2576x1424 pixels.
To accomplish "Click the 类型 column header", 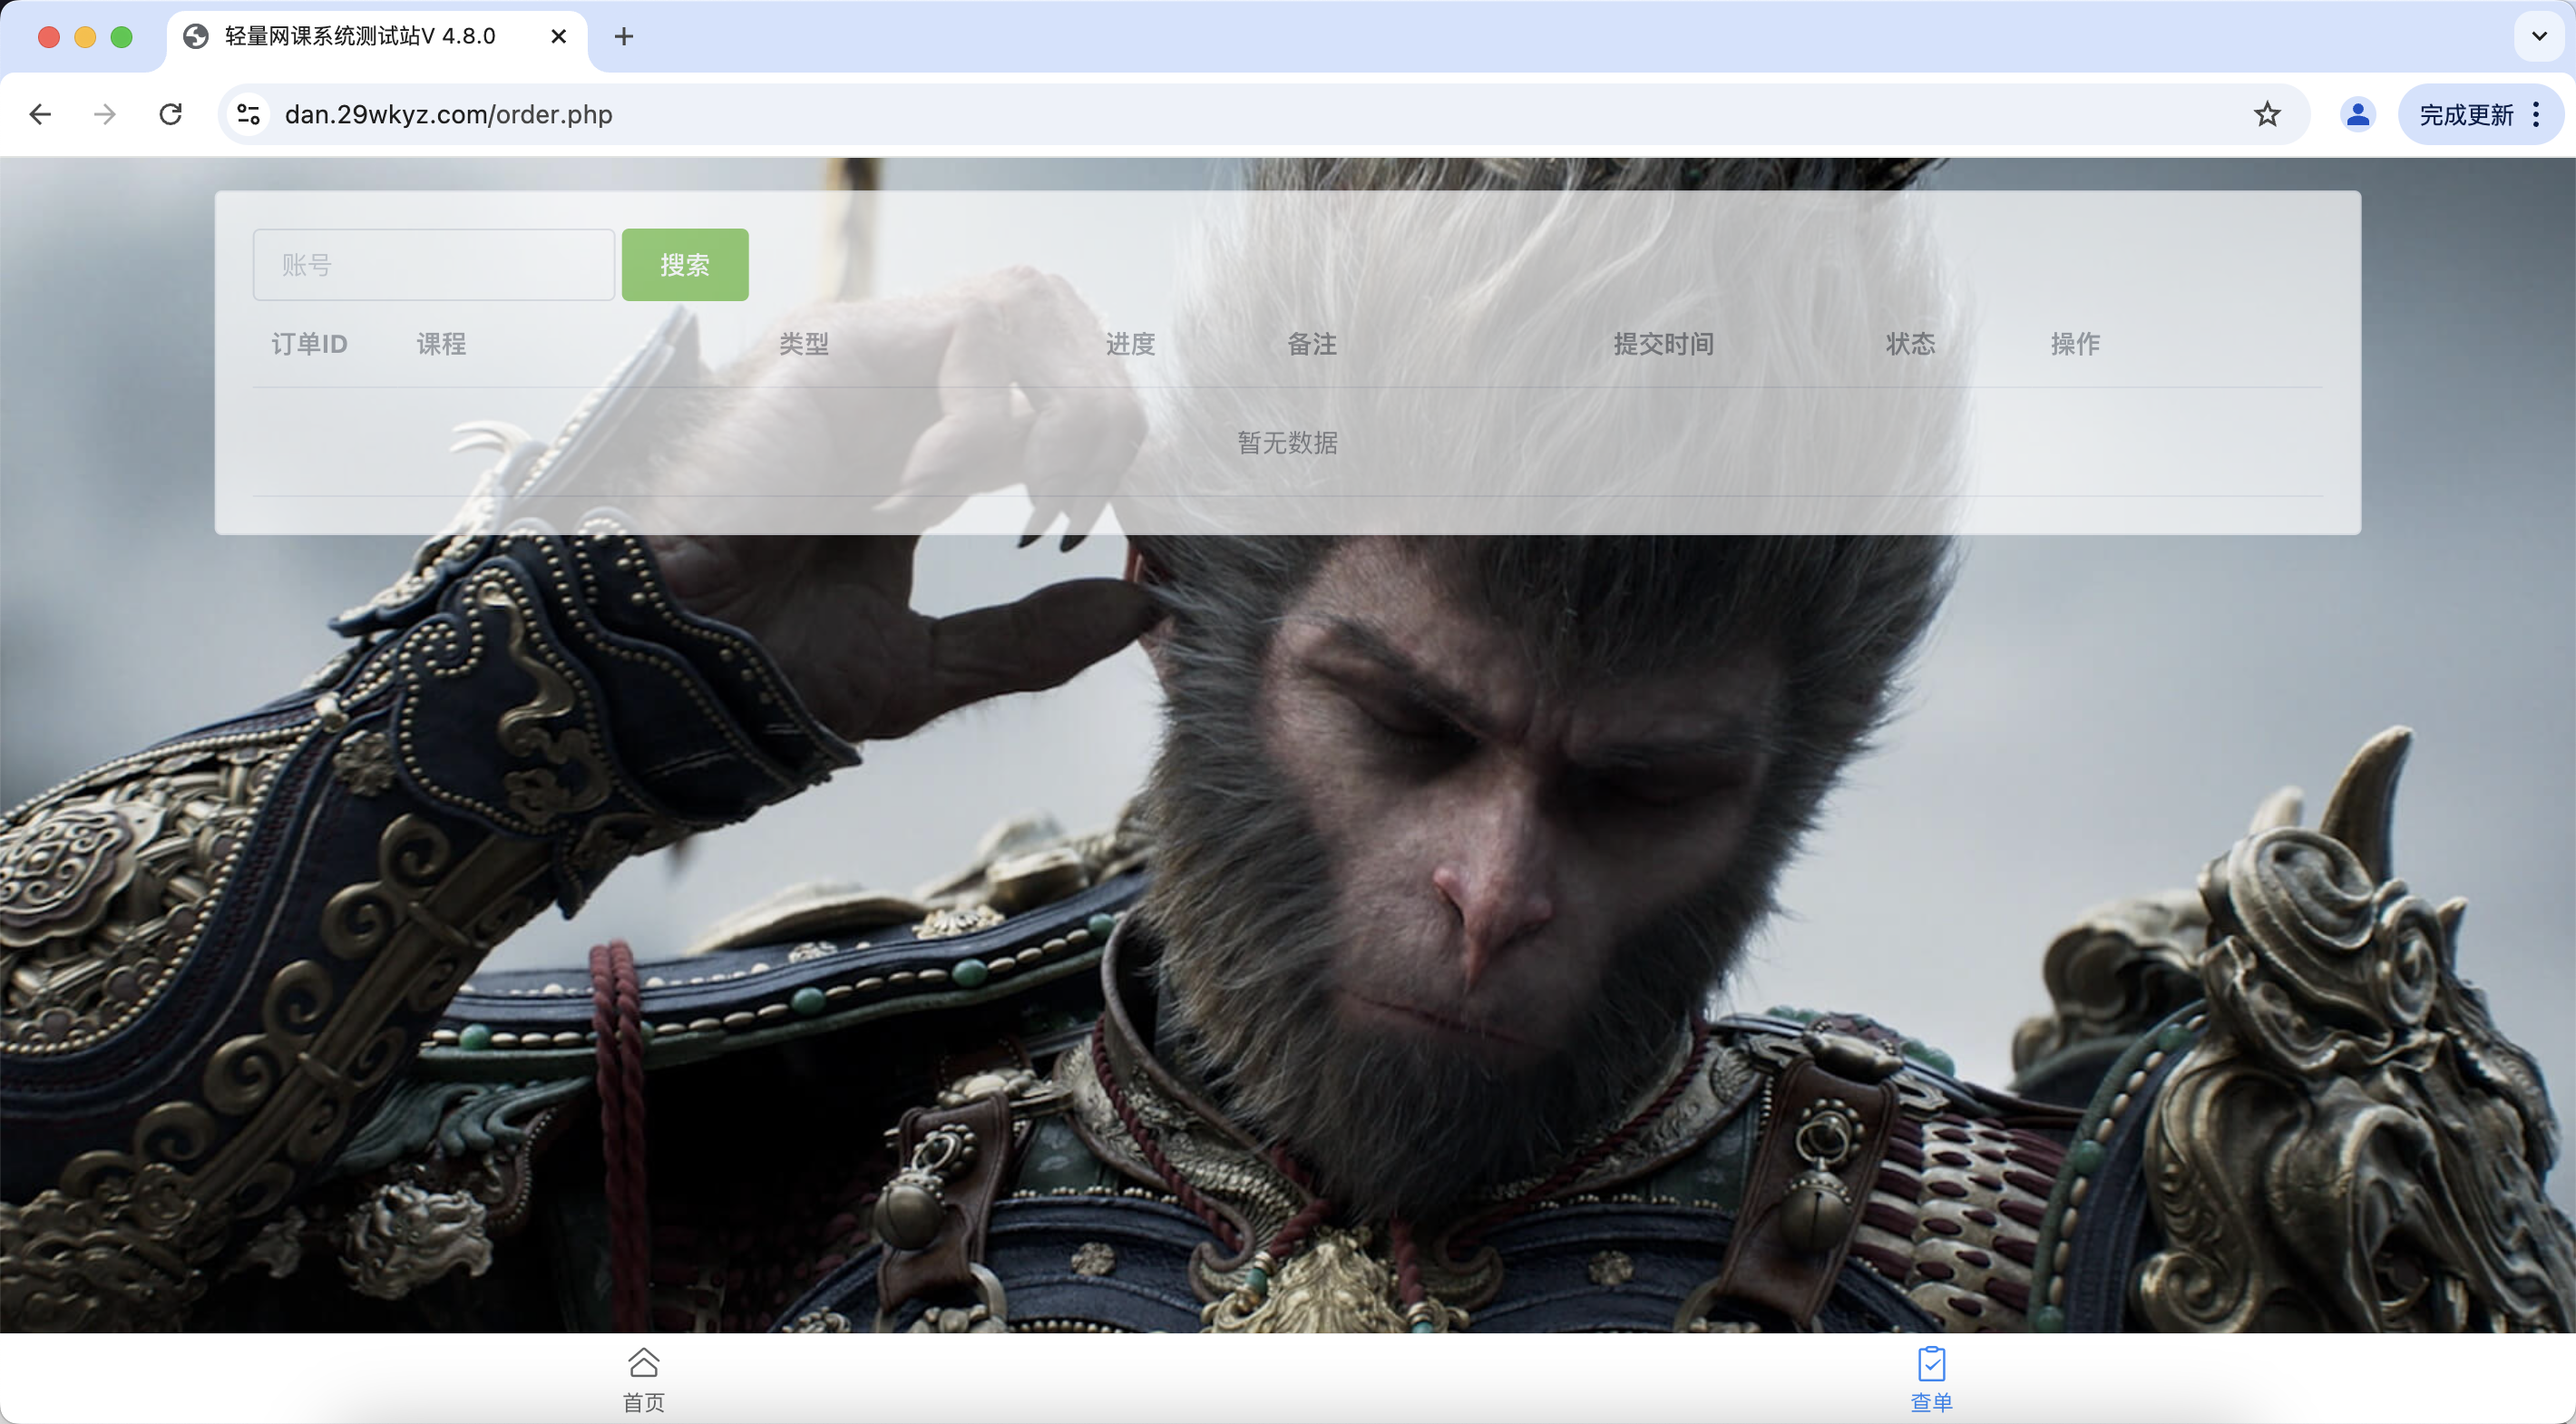I will tap(804, 345).
